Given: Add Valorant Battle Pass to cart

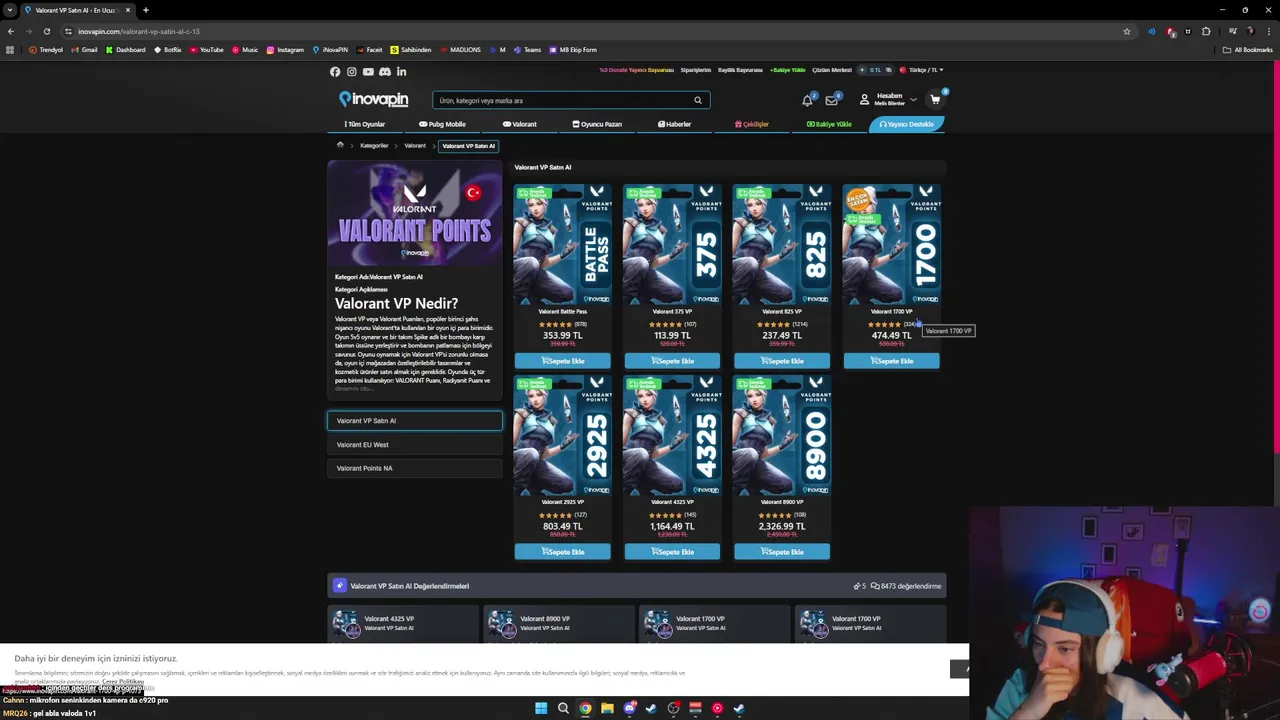Looking at the screenshot, I should tap(562, 361).
